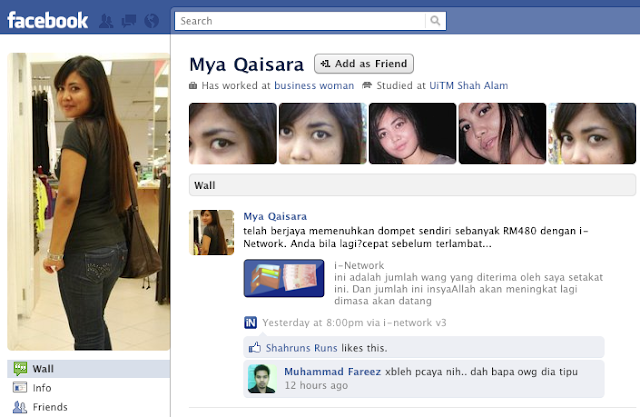The image size is (640, 417).
Task: Open the third photo thumbnail with dark background
Action: (x=412, y=133)
